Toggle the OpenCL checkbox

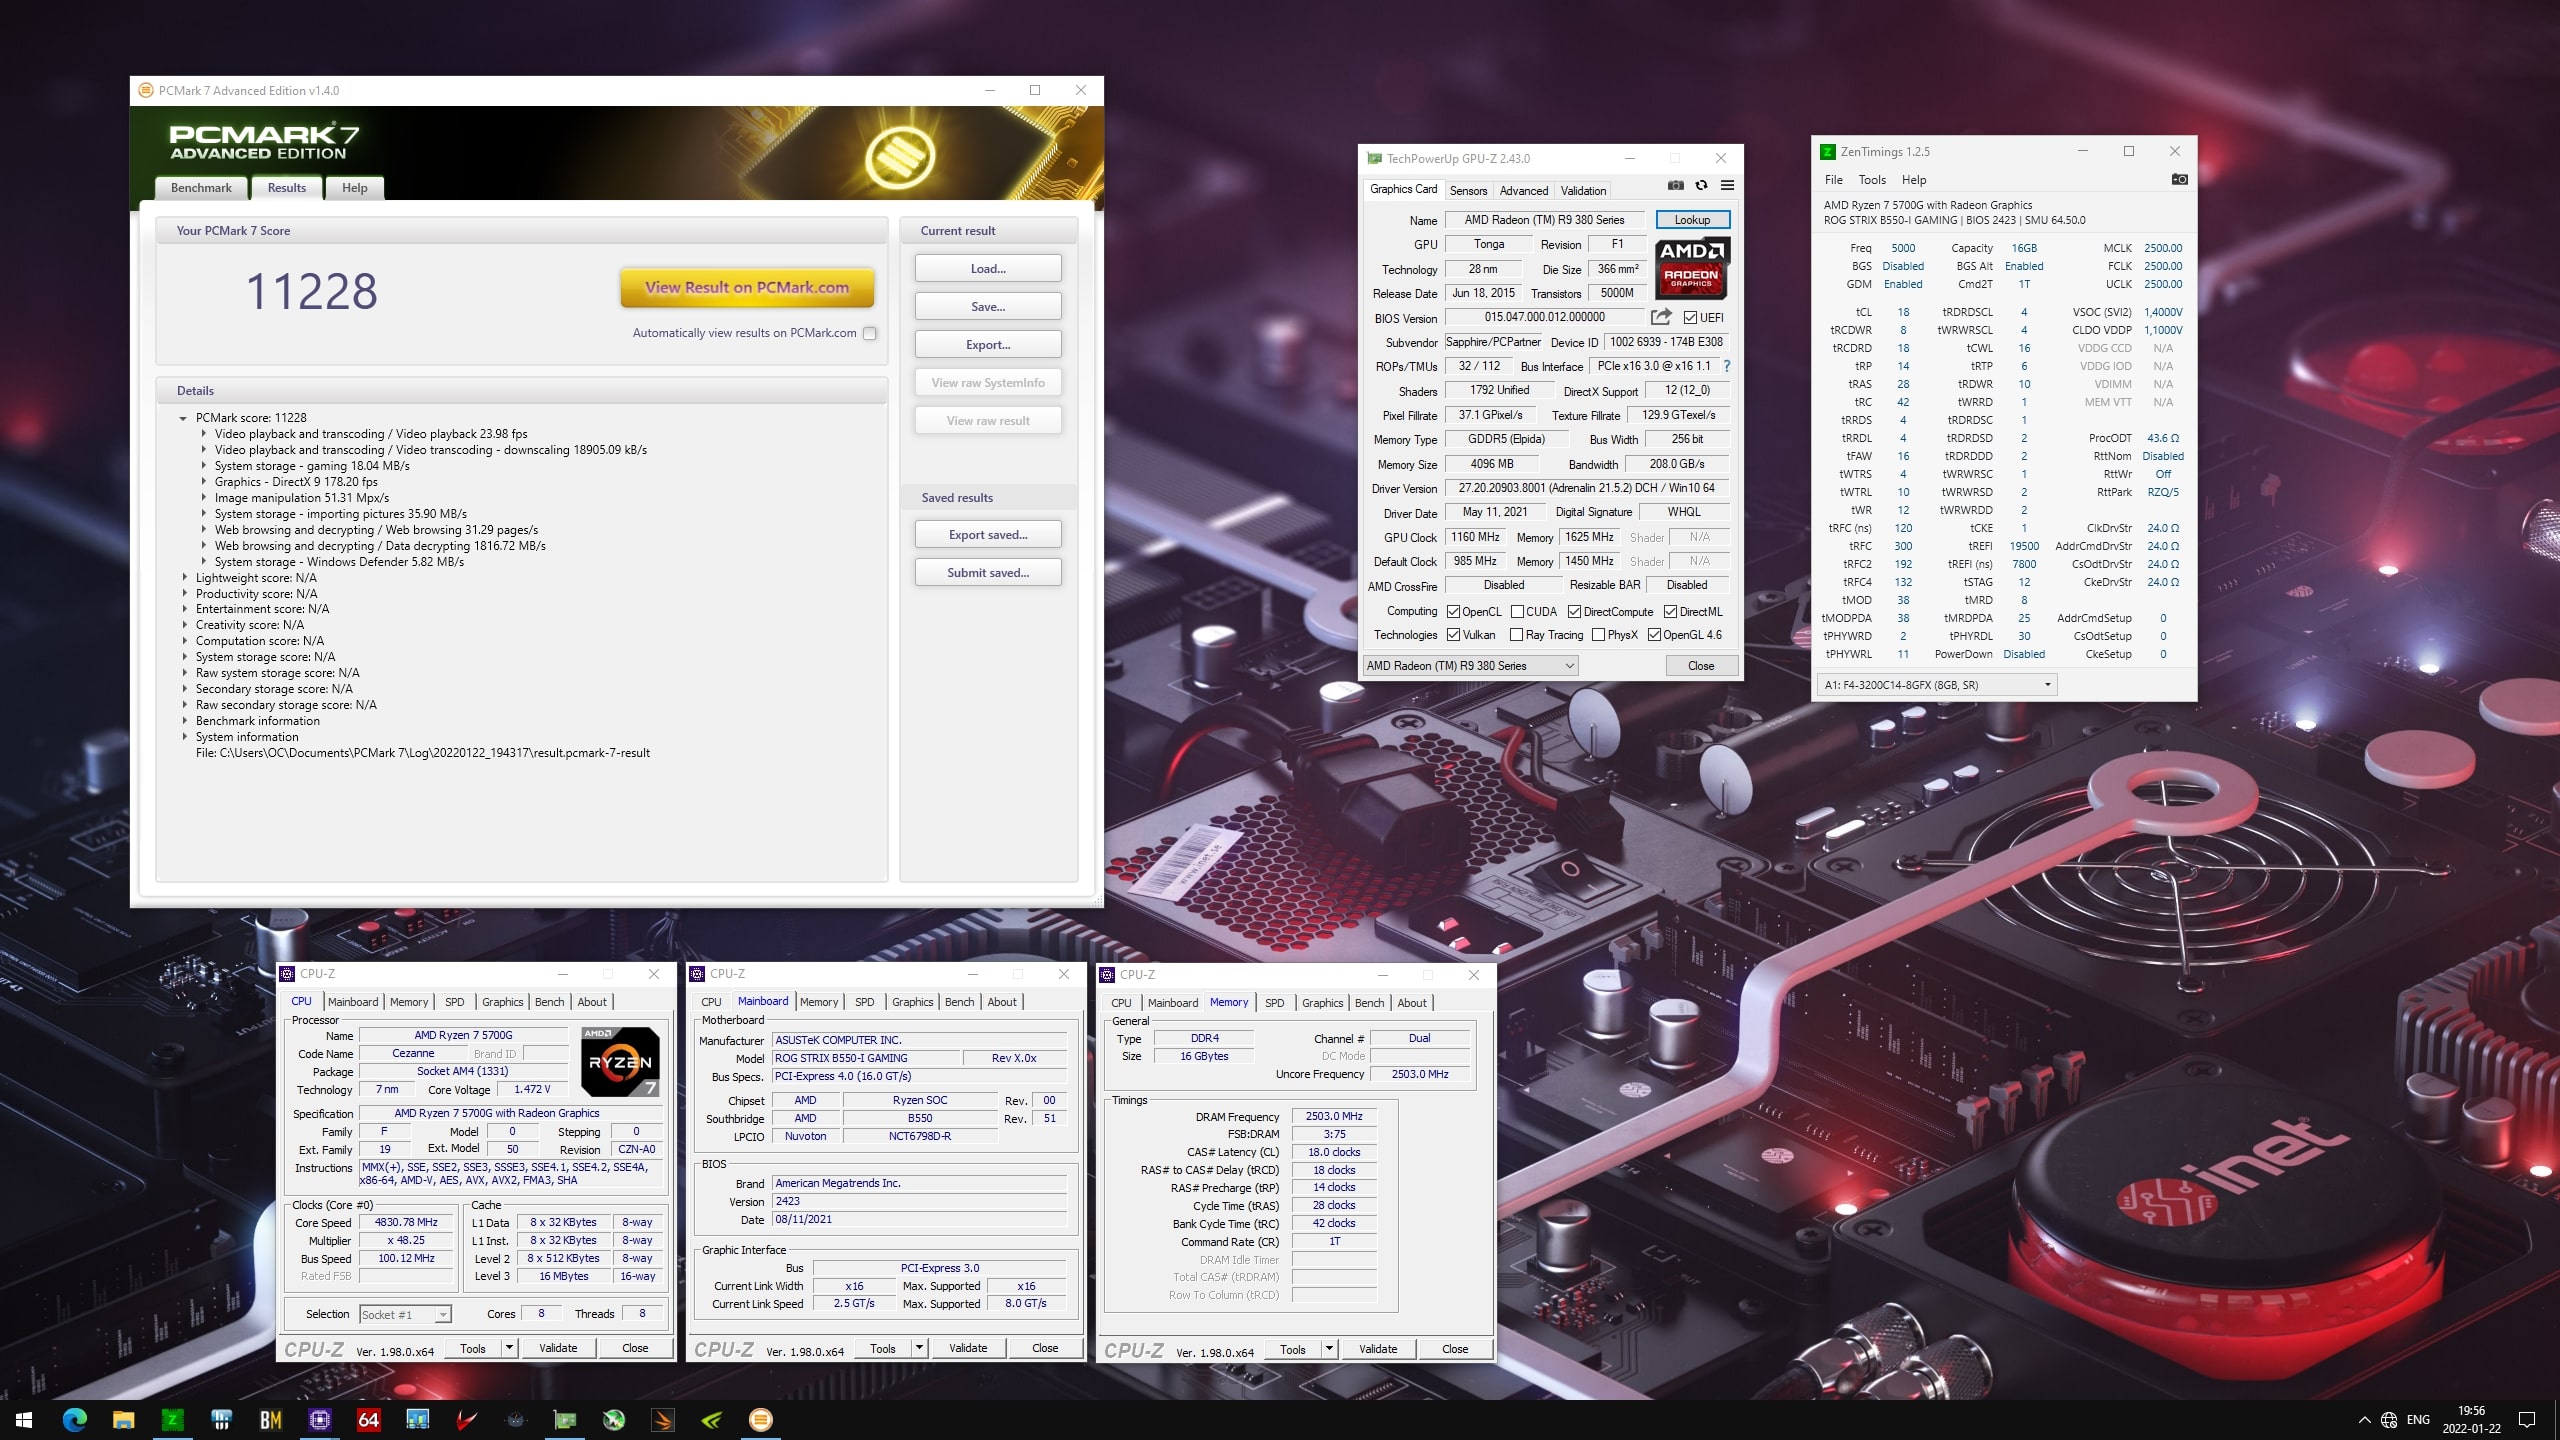click(1453, 611)
